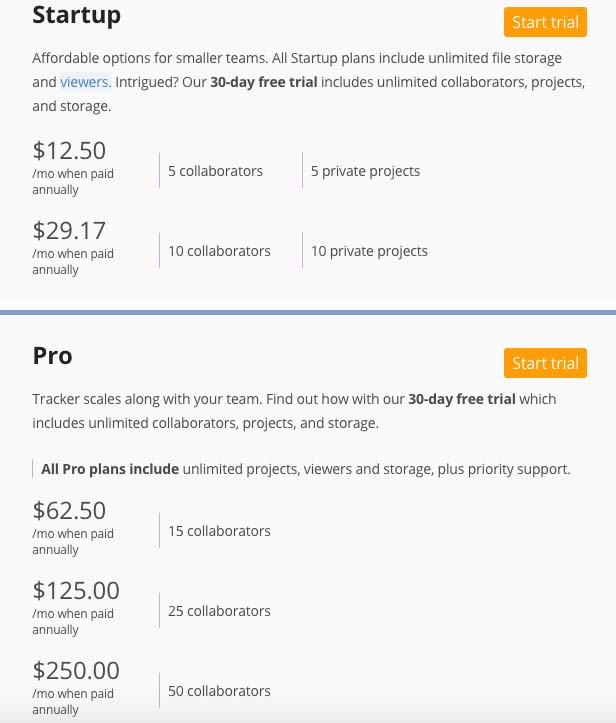Select the $12.50 Startup price
Screen dimensions: 616x723
point(69,151)
